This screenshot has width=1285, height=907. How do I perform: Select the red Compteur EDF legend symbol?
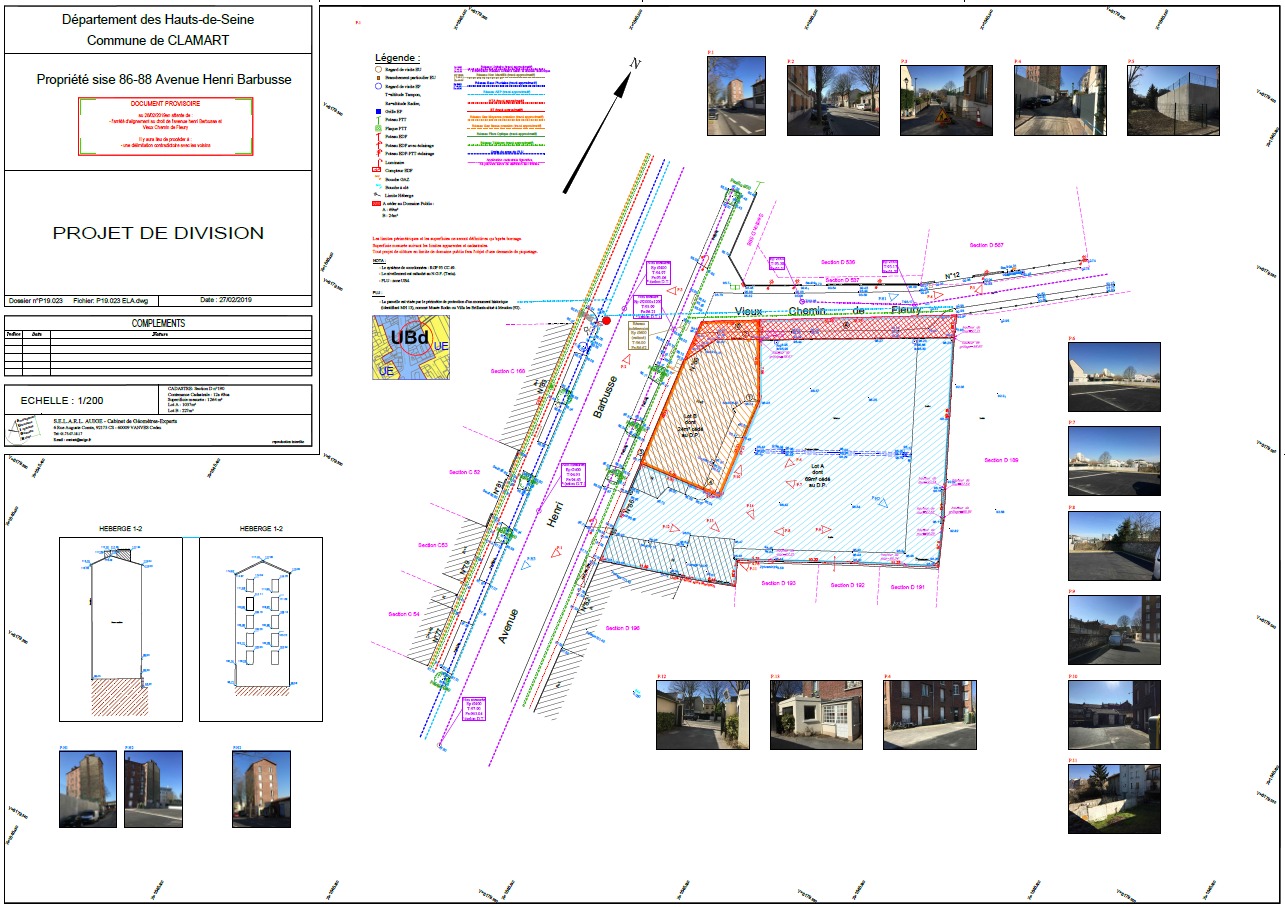click(x=376, y=169)
